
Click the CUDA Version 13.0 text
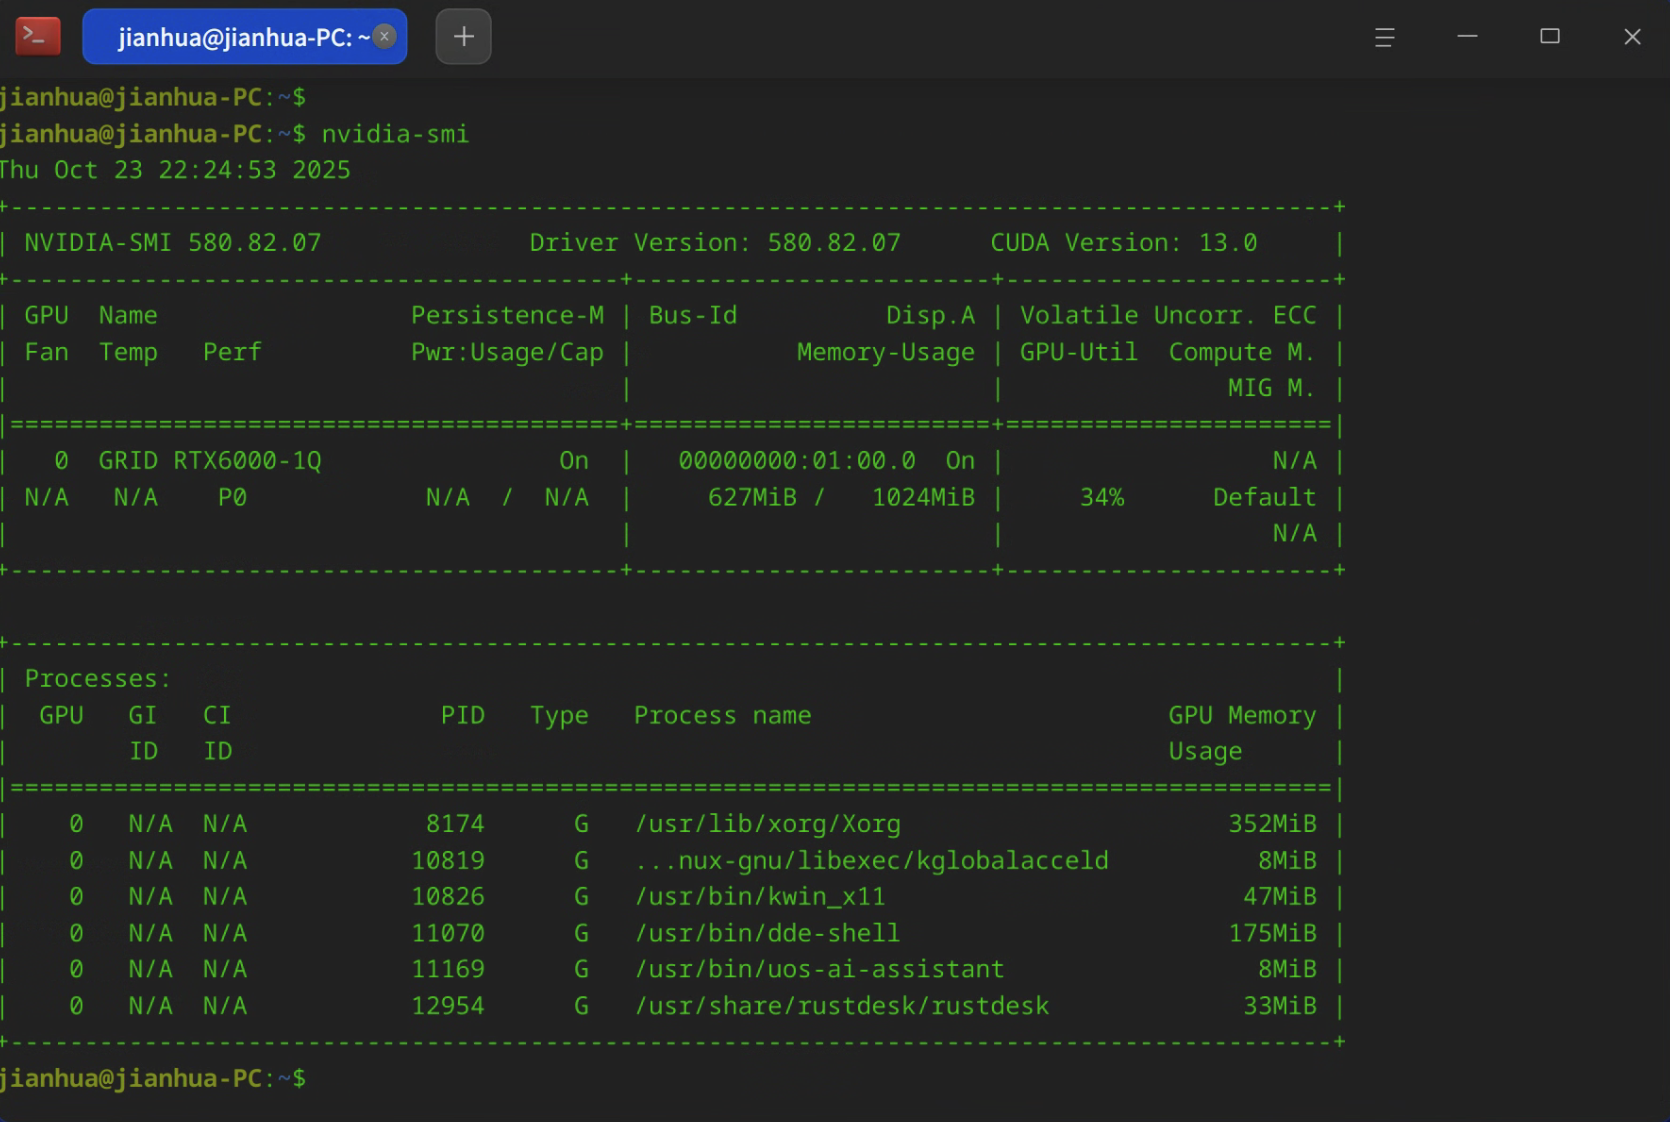1123,243
